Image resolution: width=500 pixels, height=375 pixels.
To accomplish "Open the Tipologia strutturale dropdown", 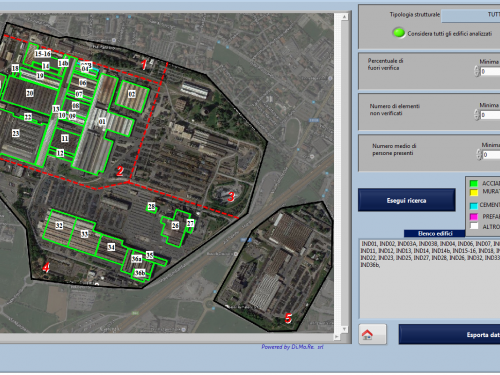I will coord(471,15).
